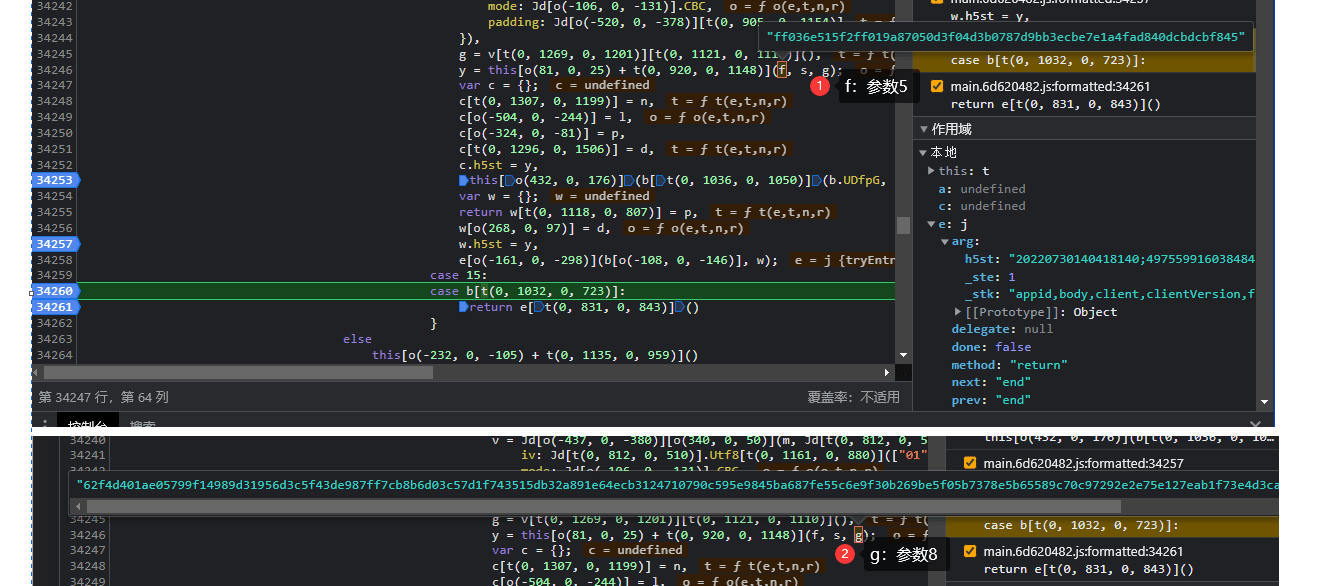Click the red badge 1 near f 参数5 popup
The image size is (1321, 586).
click(x=819, y=85)
